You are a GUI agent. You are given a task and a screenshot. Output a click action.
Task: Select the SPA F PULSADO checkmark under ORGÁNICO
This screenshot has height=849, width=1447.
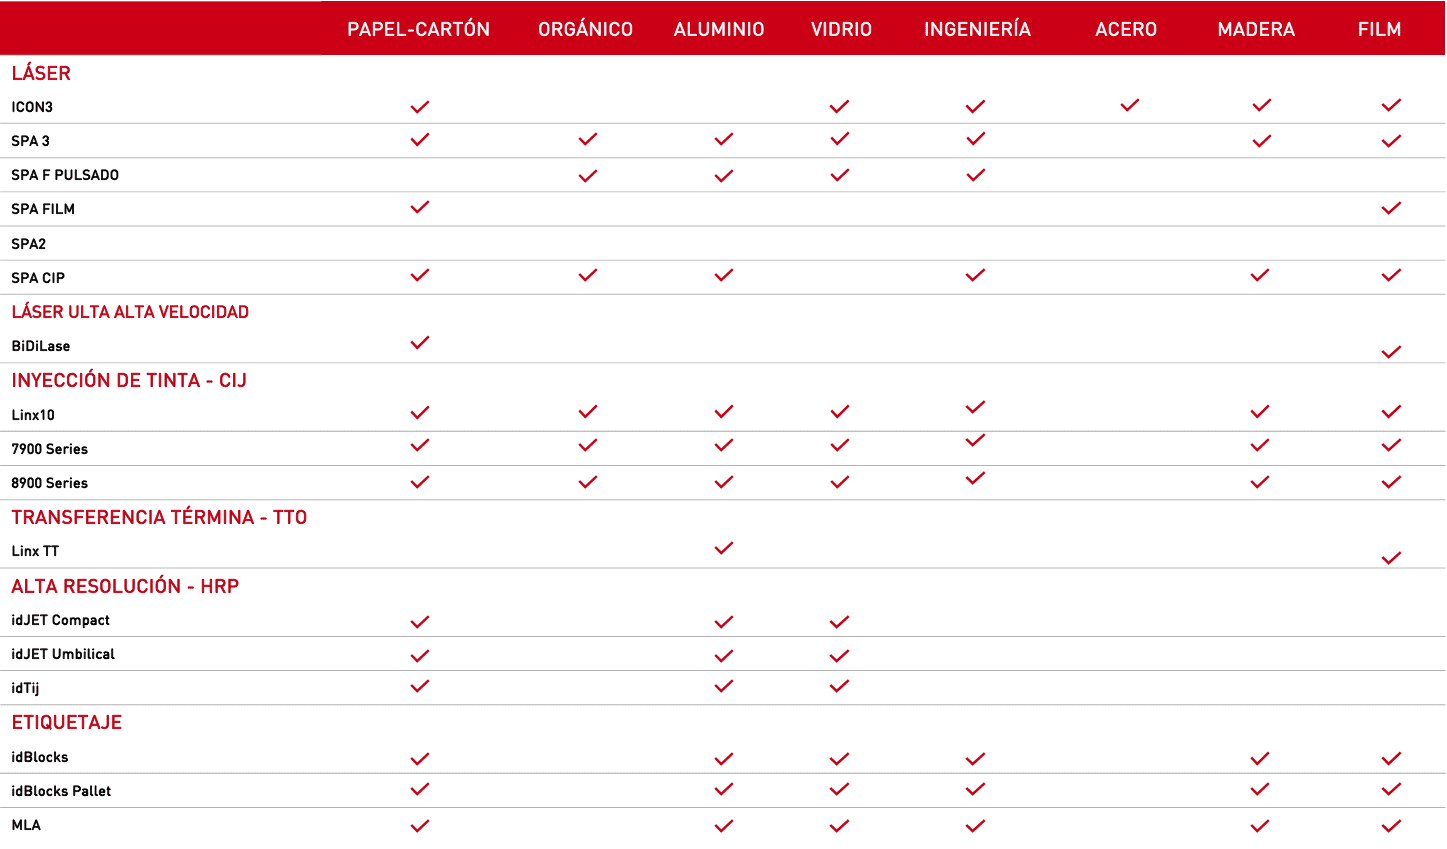(588, 176)
